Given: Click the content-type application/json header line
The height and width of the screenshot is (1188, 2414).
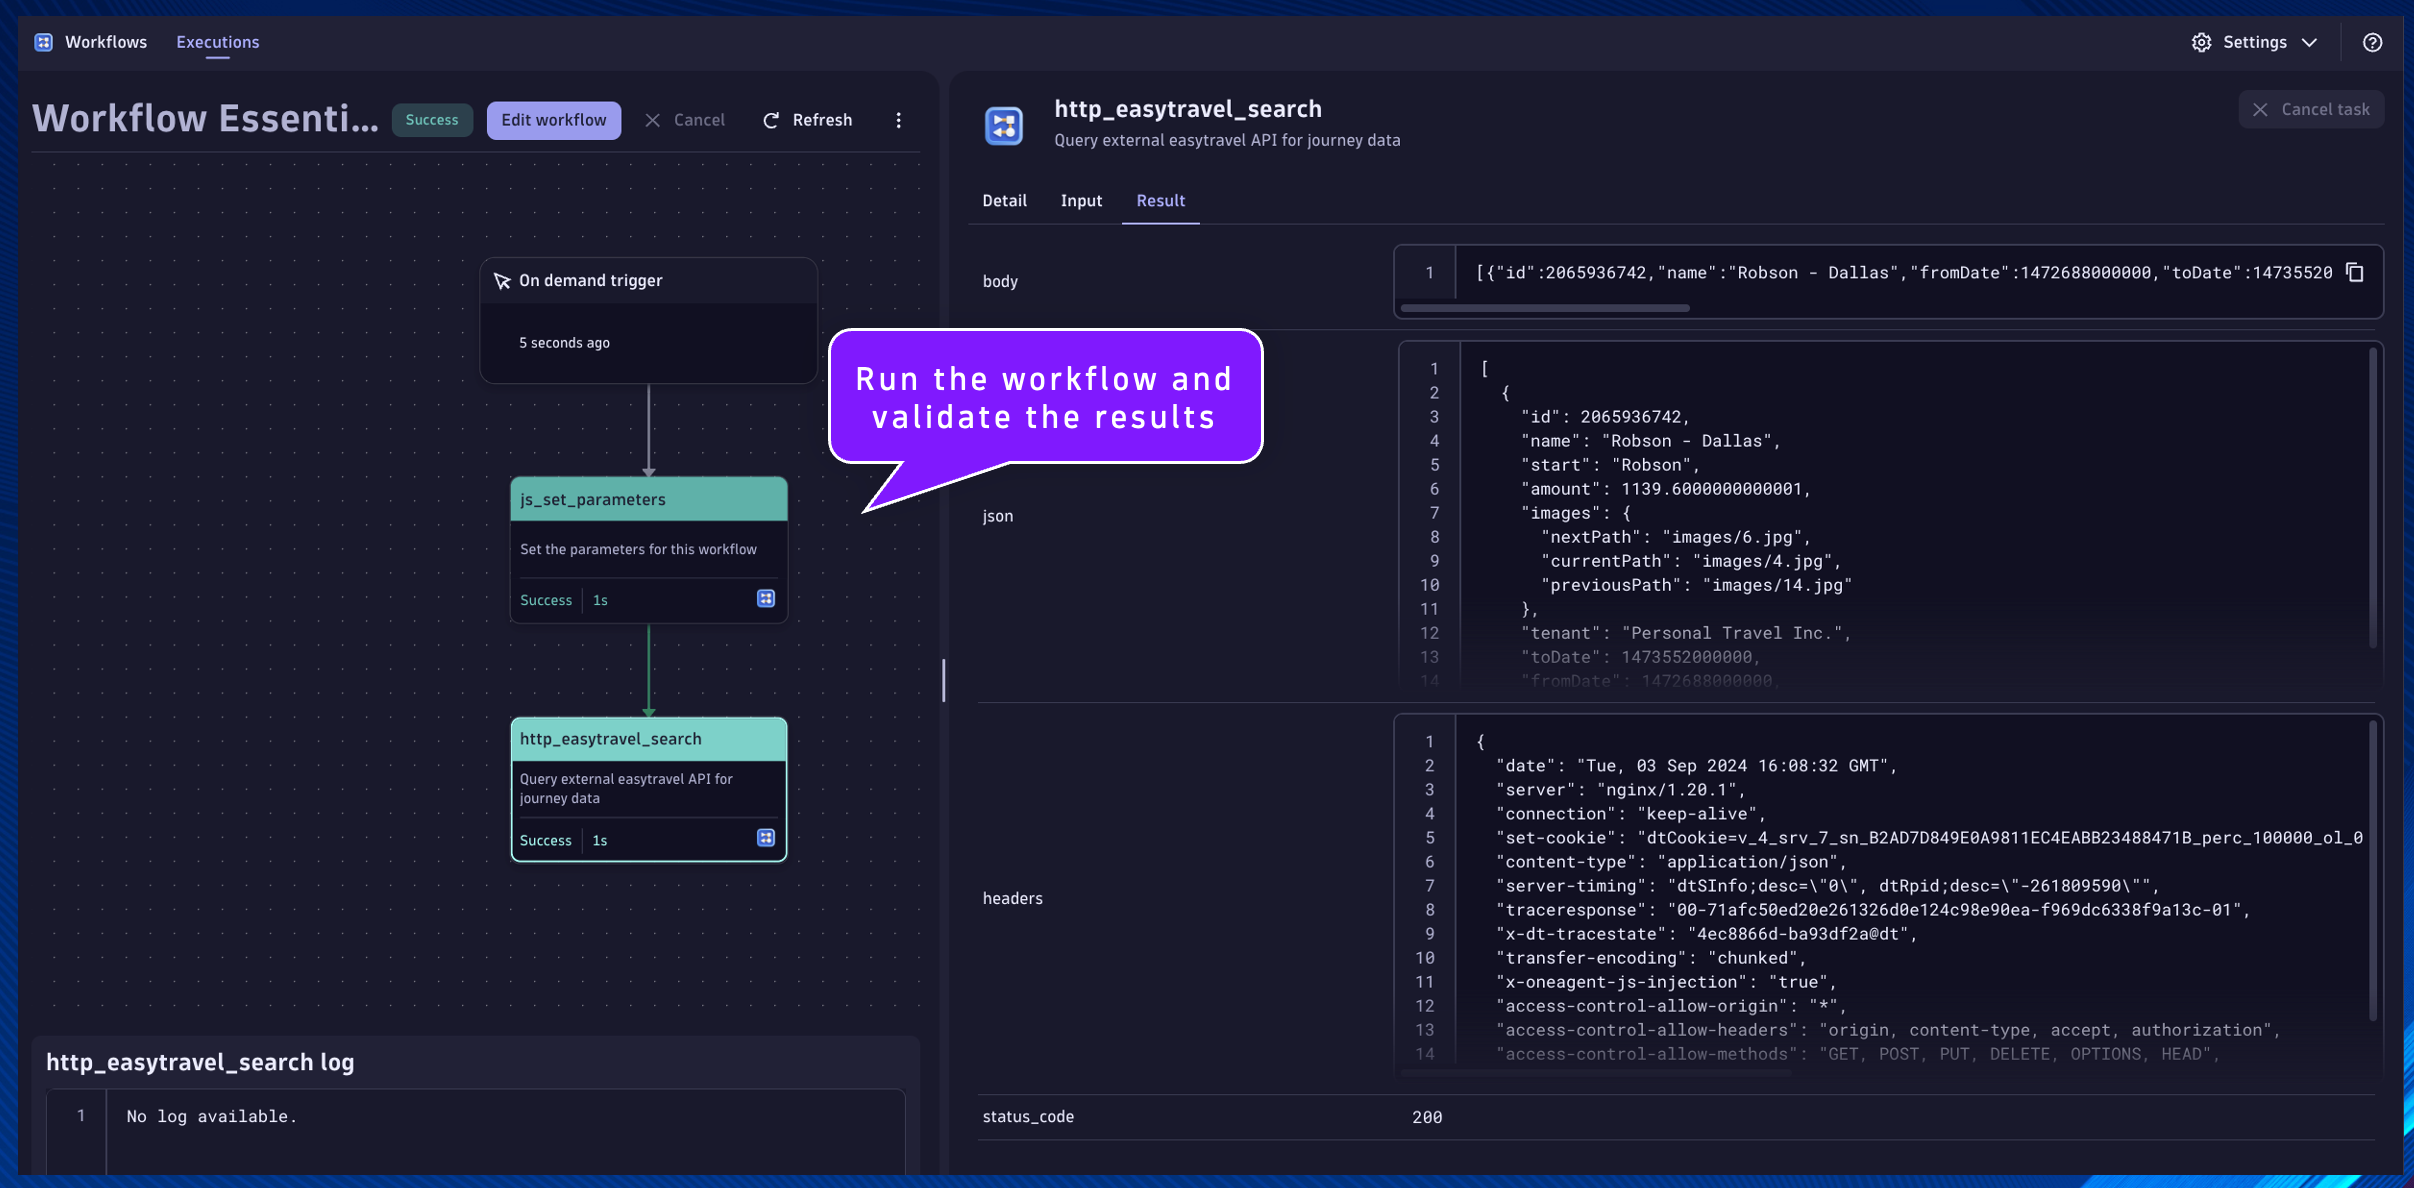Looking at the screenshot, I should [1671, 862].
